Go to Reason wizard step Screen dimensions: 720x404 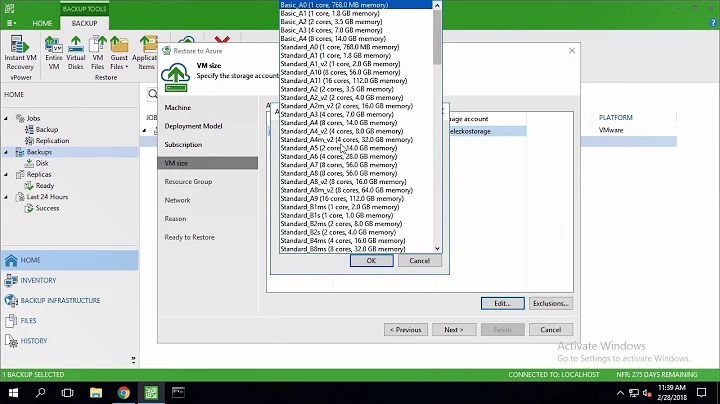point(175,219)
